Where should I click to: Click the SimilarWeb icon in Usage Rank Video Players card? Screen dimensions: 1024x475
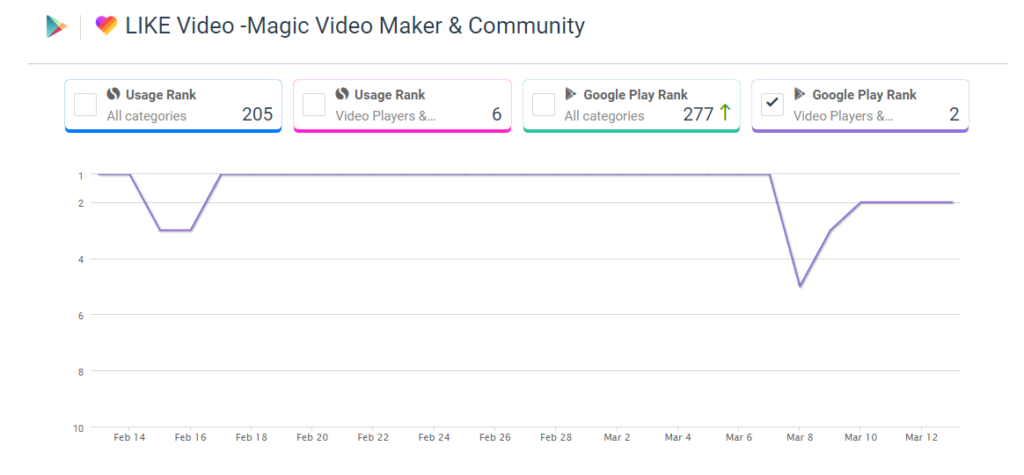coord(342,95)
